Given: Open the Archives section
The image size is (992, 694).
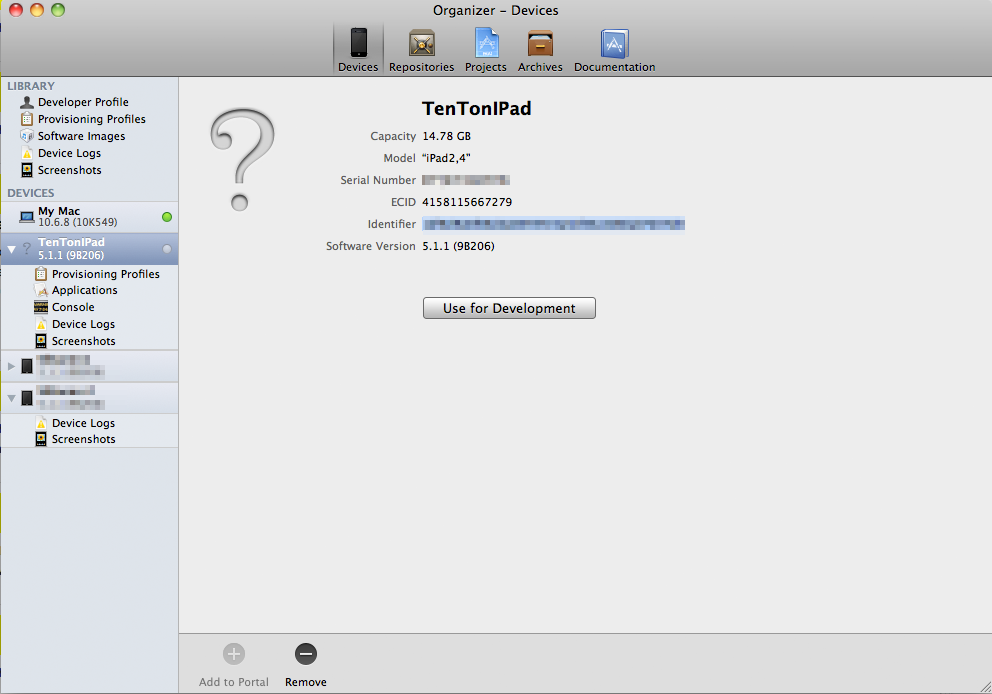Looking at the screenshot, I should pos(540,51).
